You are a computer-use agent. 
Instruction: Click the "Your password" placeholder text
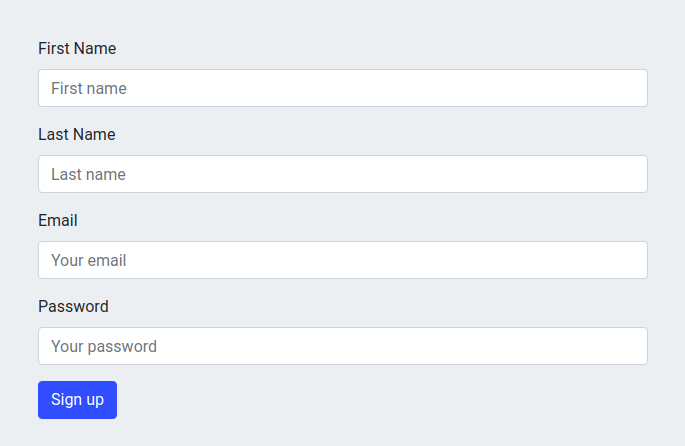click(104, 346)
